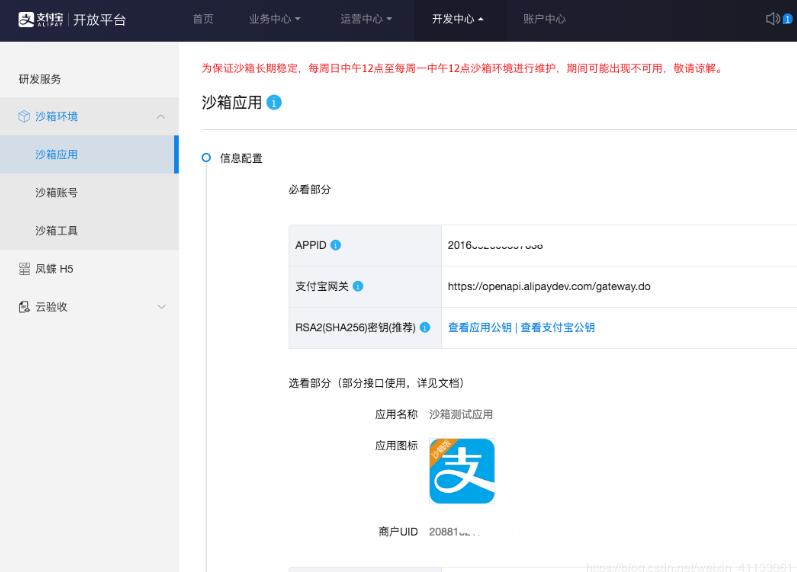
Task: Click the sandbox app Alipay icon image
Action: [462, 471]
